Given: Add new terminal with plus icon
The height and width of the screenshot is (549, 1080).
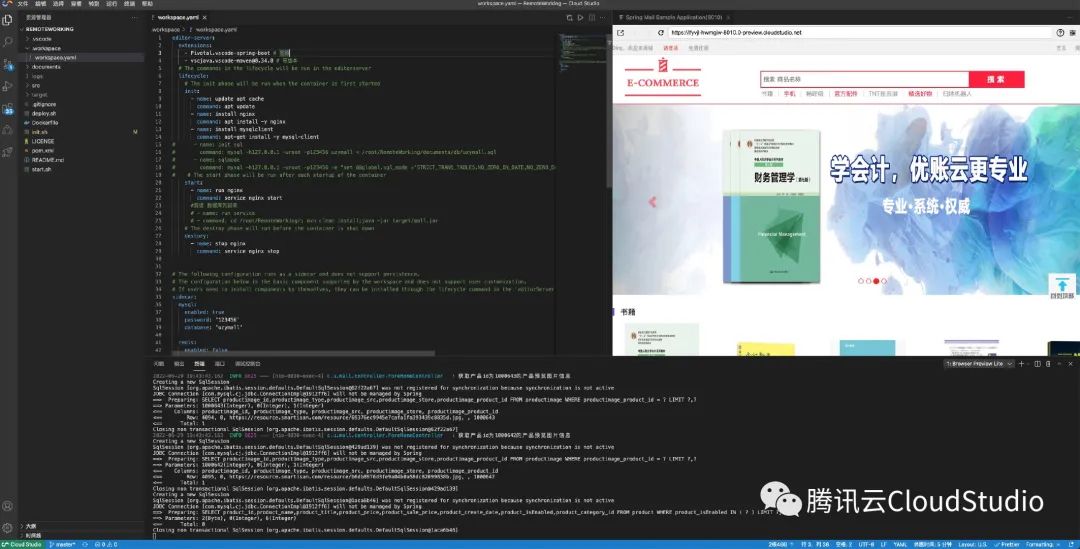Looking at the screenshot, I should (1021, 364).
